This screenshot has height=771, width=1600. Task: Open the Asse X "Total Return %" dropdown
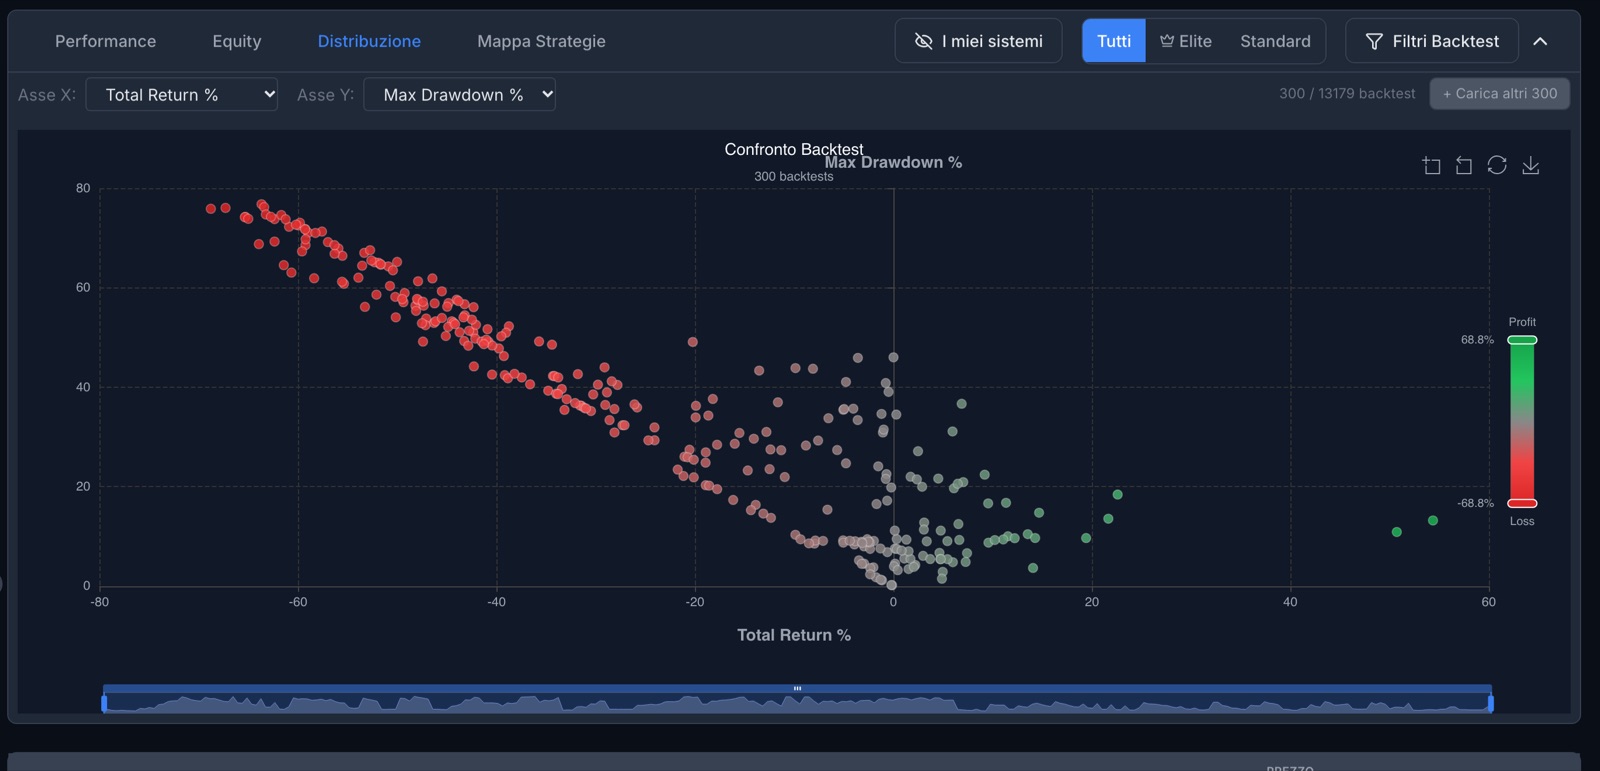tap(182, 94)
